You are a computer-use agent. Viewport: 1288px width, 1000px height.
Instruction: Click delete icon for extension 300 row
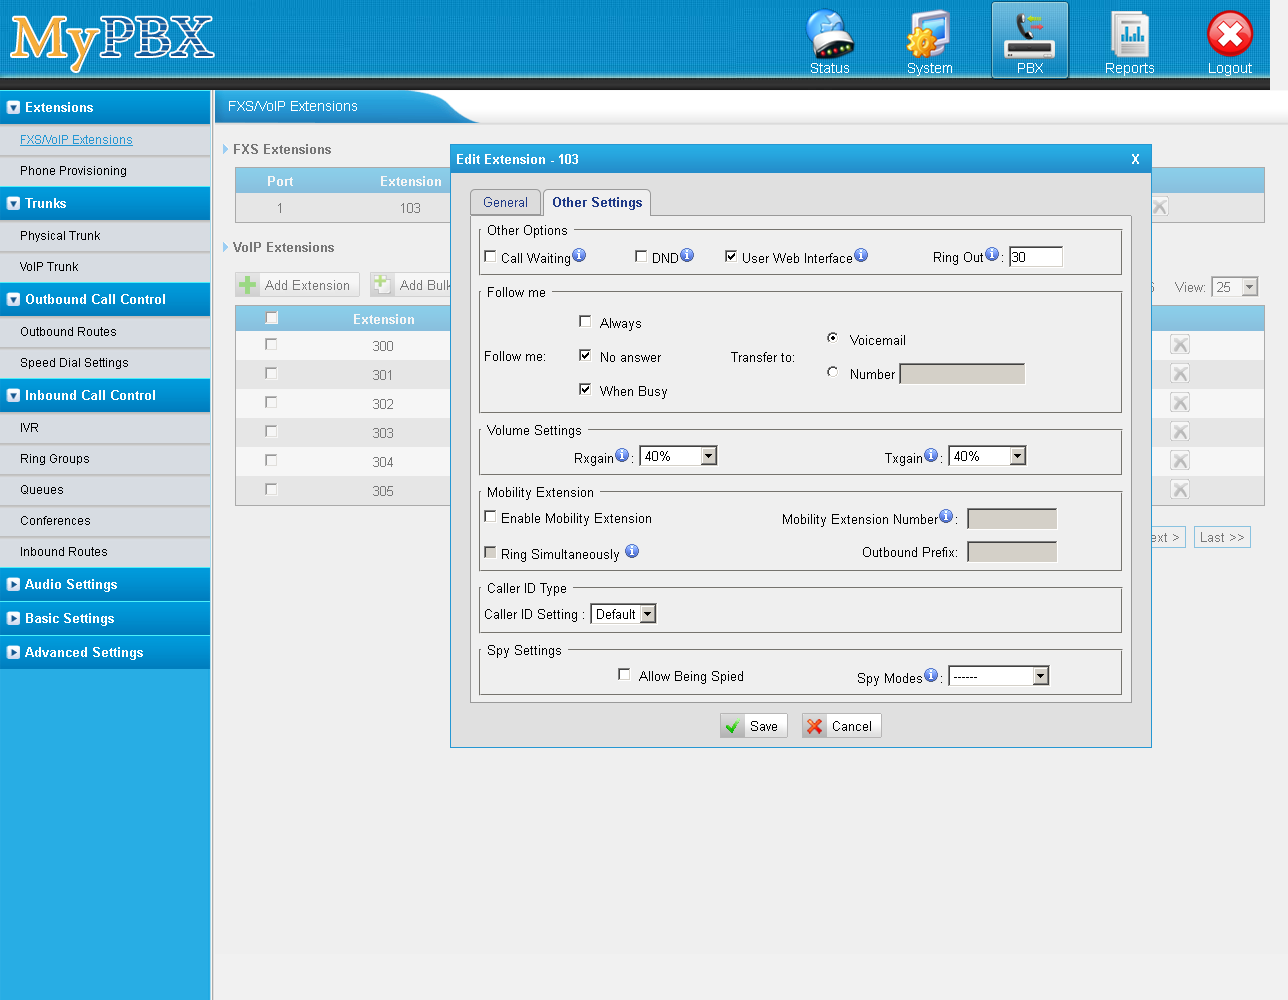point(1180,345)
